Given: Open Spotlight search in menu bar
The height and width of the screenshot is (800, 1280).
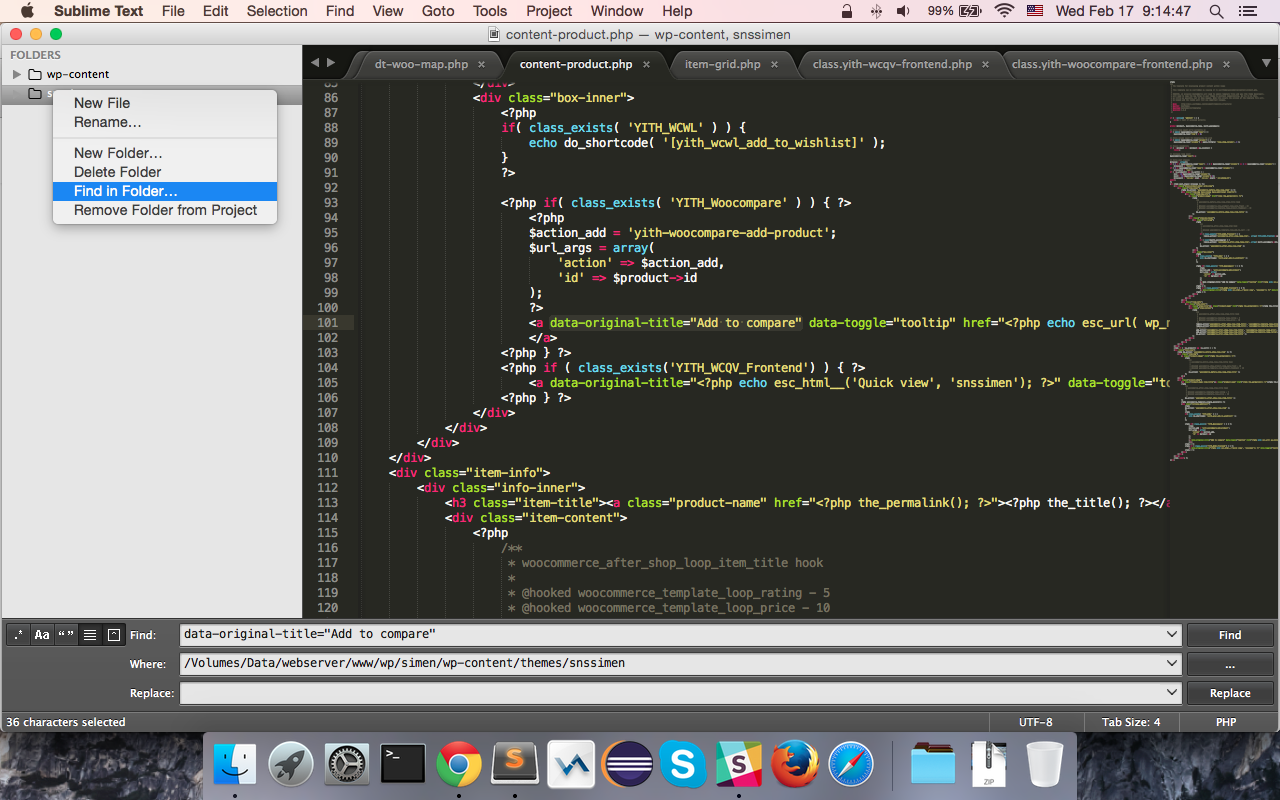Looking at the screenshot, I should pyautogui.click(x=1216, y=11).
